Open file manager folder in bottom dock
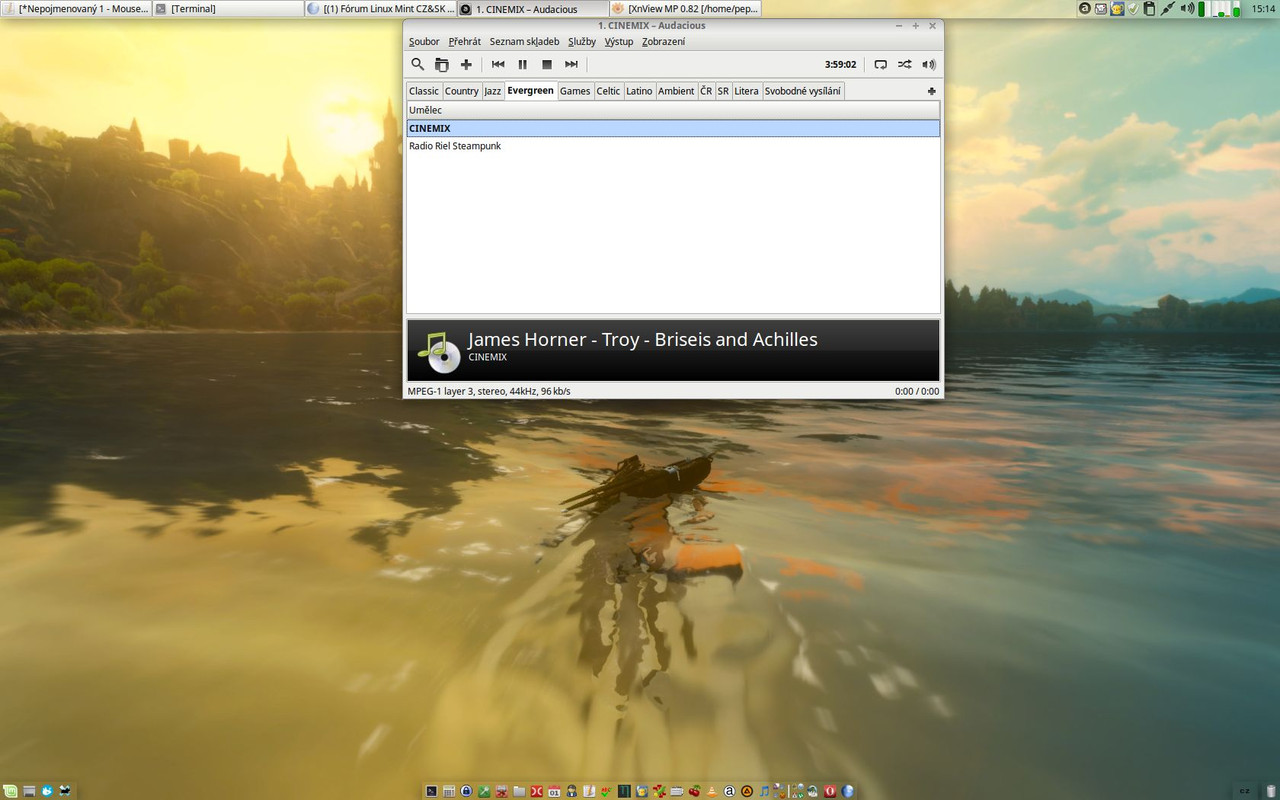Image resolution: width=1280 pixels, height=800 pixels. [519, 791]
